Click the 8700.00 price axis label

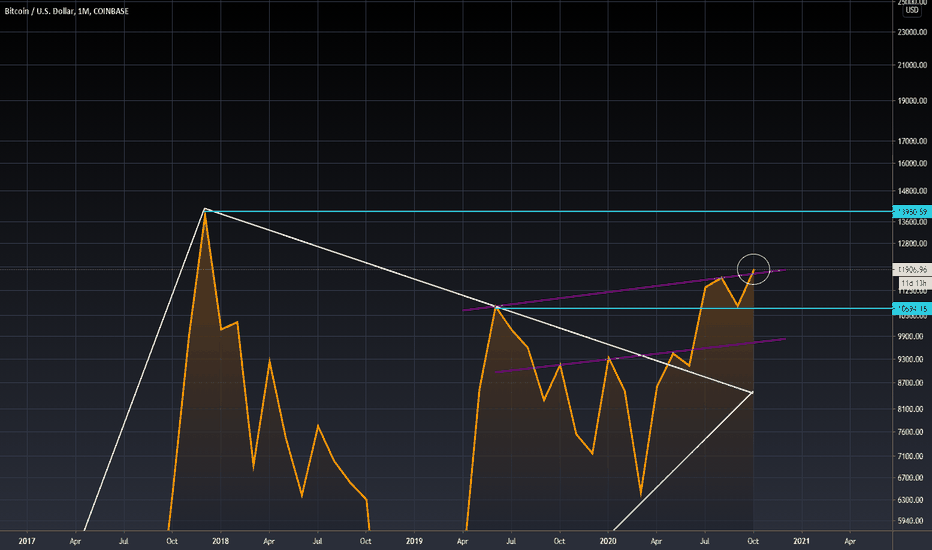(x=911, y=383)
